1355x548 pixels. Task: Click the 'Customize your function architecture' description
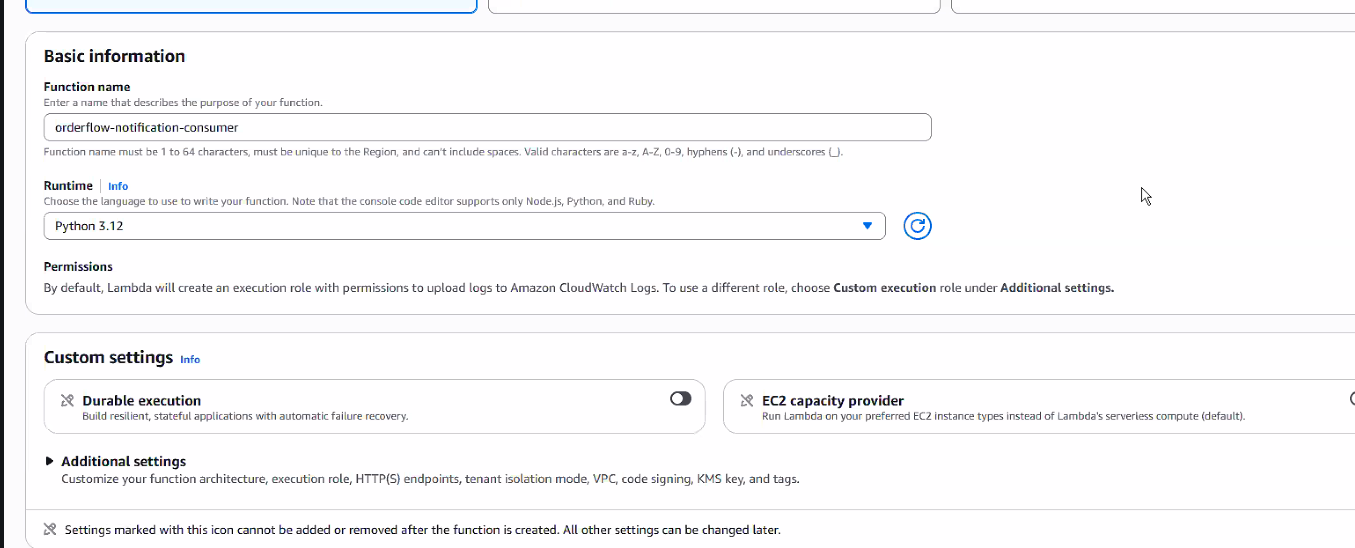430,479
